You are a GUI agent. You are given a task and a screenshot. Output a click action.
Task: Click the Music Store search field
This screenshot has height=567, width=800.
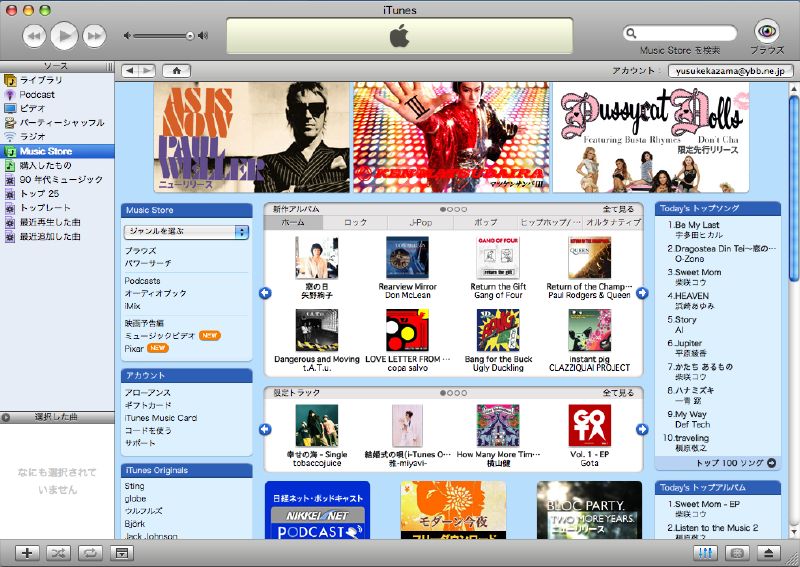pyautogui.click(x=680, y=33)
